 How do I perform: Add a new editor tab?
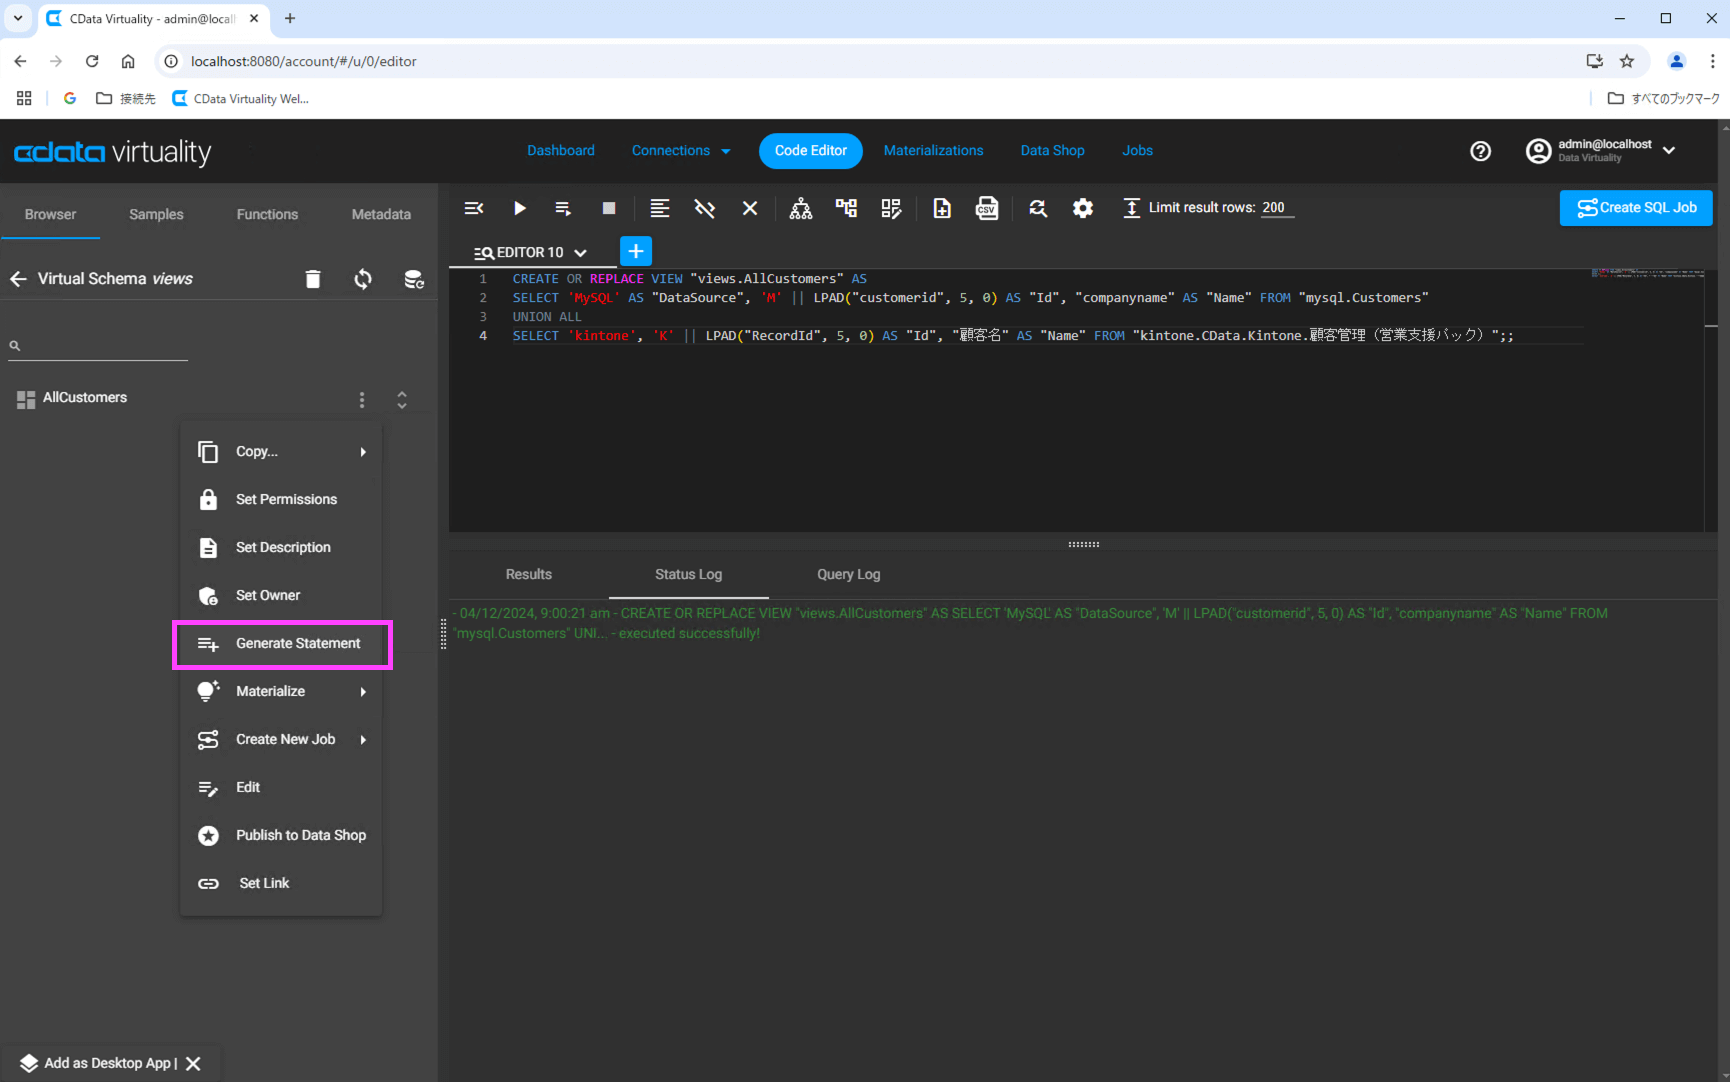[636, 251]
